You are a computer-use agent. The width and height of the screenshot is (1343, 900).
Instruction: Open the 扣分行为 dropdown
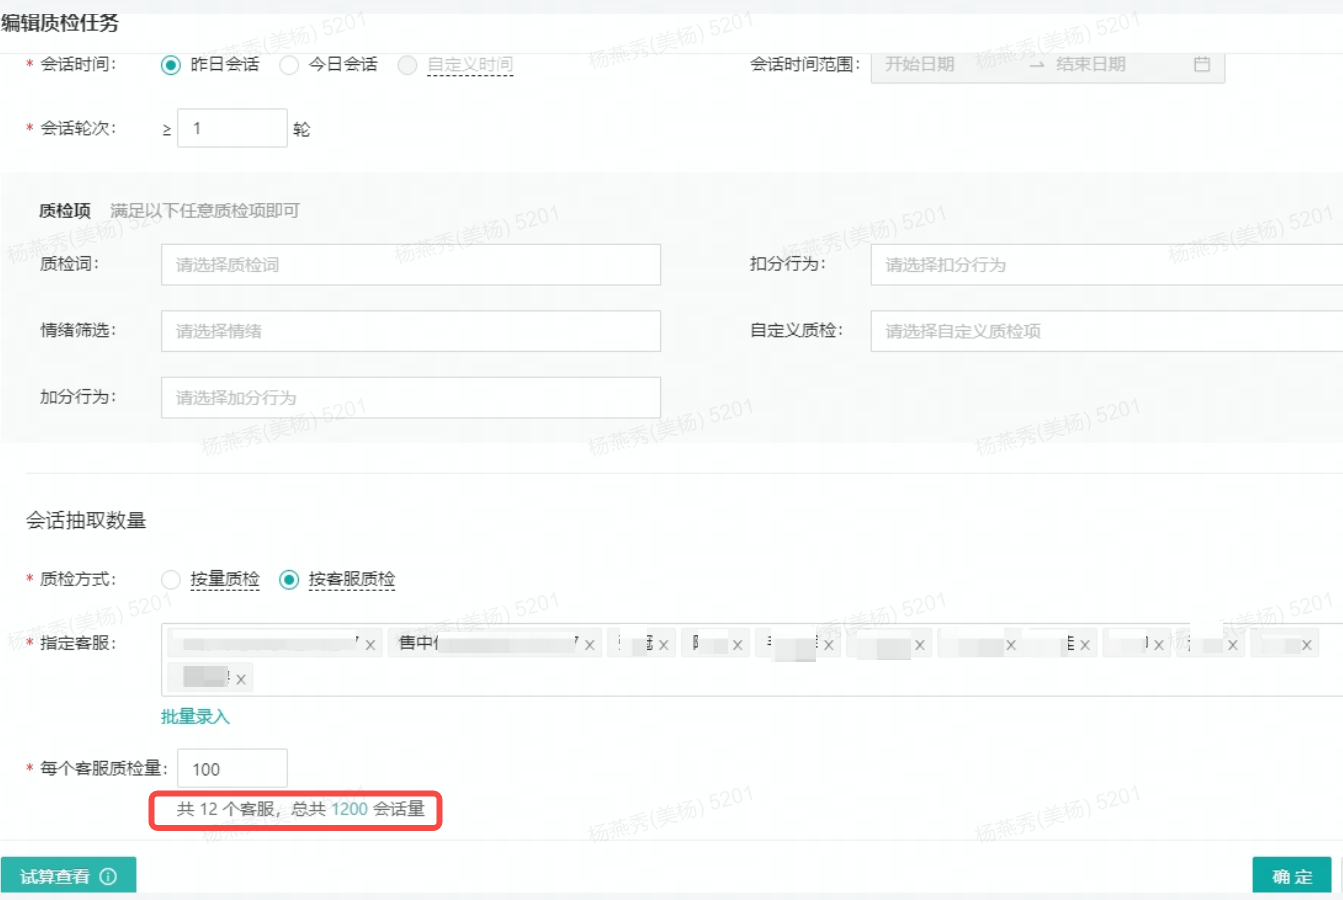(x=1106, y=265)
